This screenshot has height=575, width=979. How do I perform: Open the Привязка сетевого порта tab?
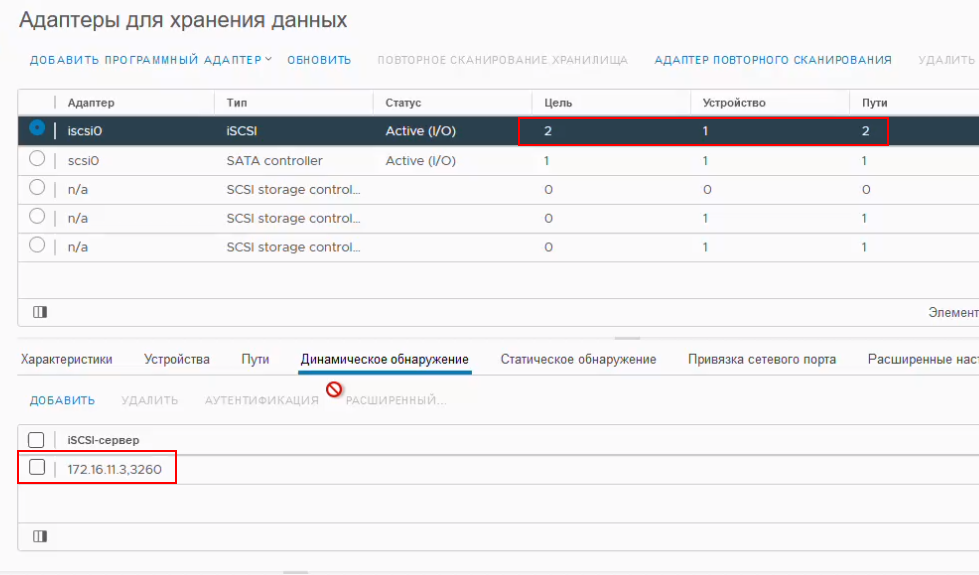(762, 359)
